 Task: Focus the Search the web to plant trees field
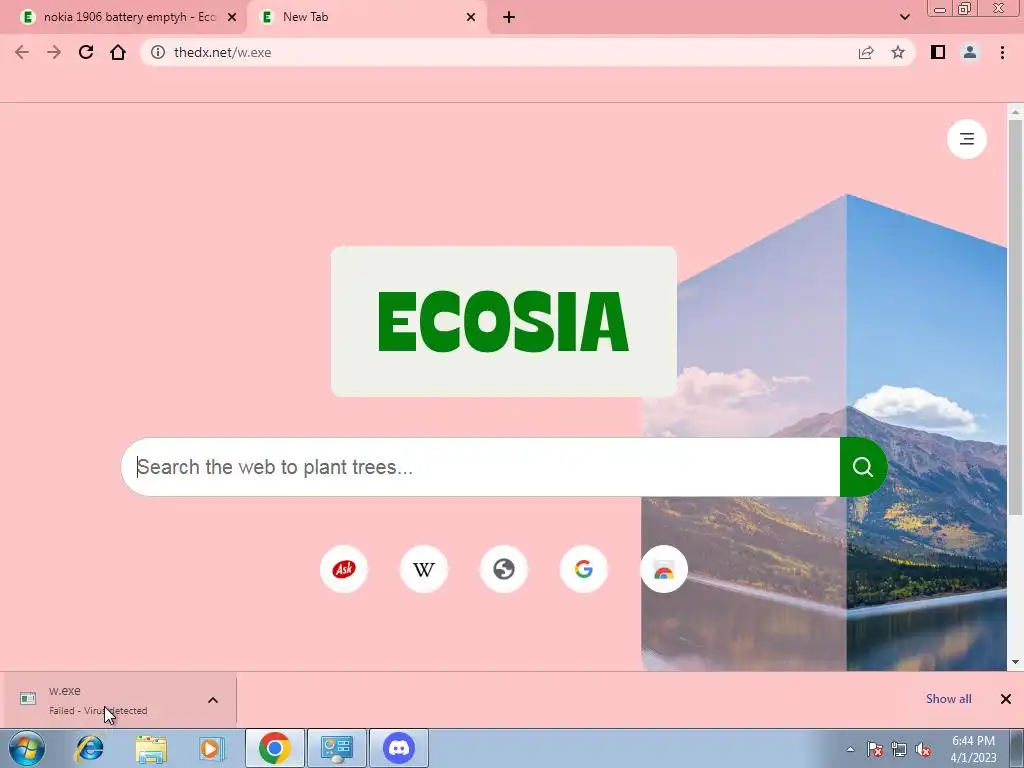pos(480,467)
